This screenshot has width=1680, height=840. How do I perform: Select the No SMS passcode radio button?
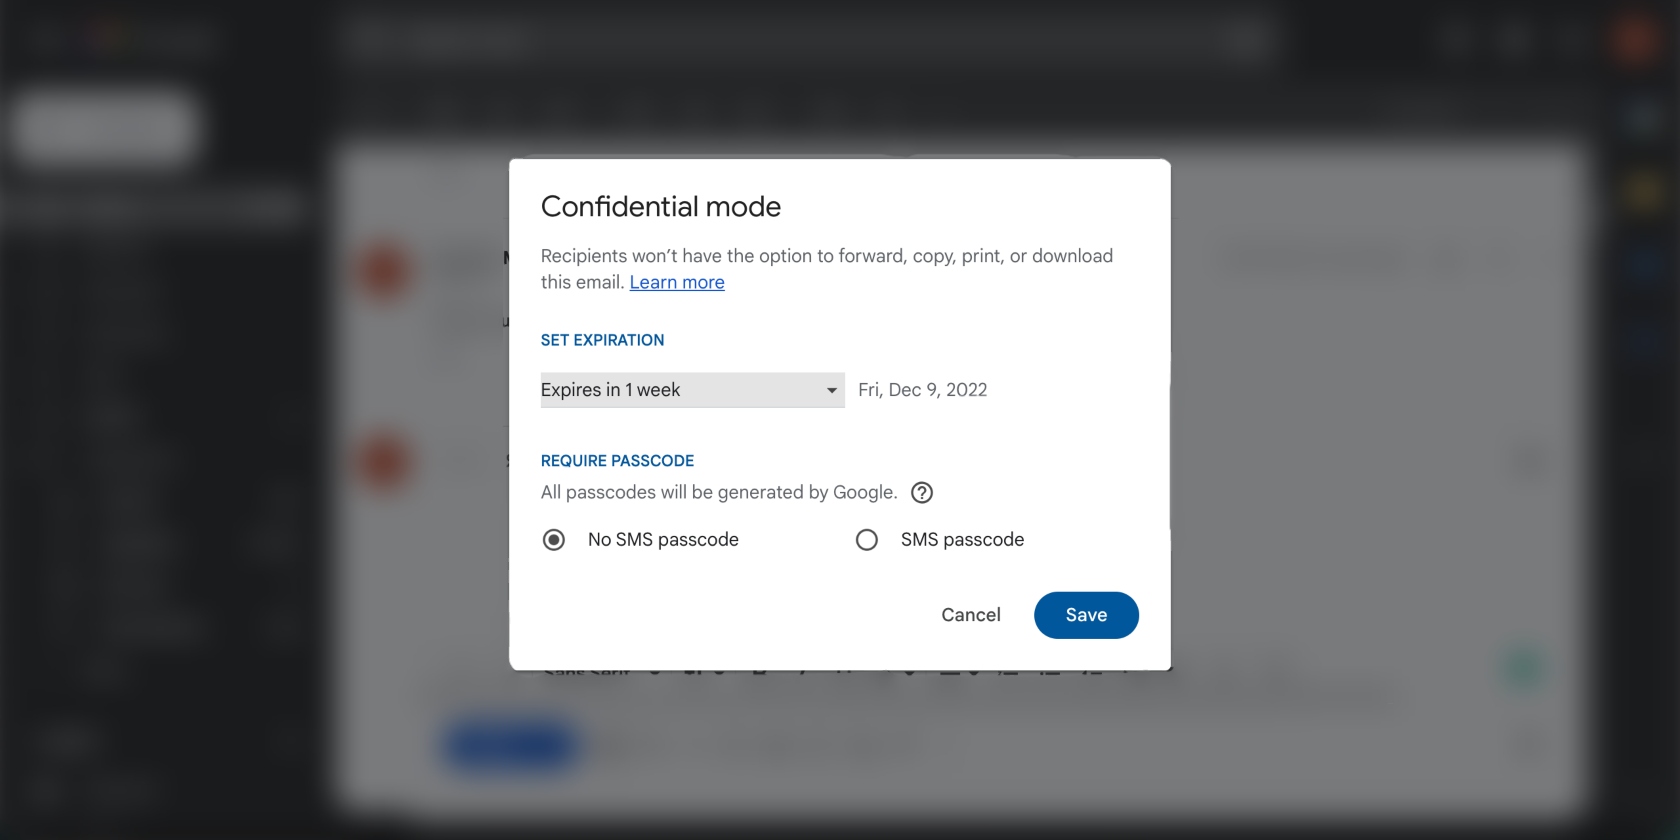point(554,540)
